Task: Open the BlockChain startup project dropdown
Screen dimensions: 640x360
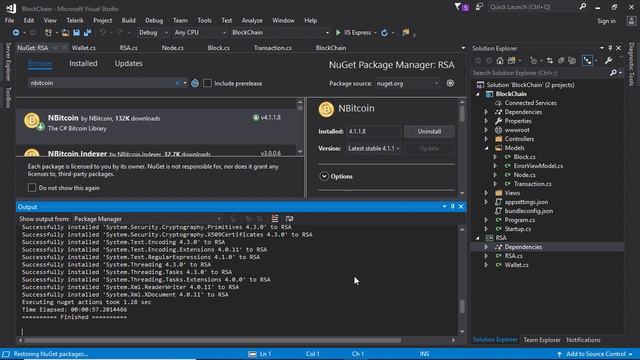Action: tap(280, 33)
